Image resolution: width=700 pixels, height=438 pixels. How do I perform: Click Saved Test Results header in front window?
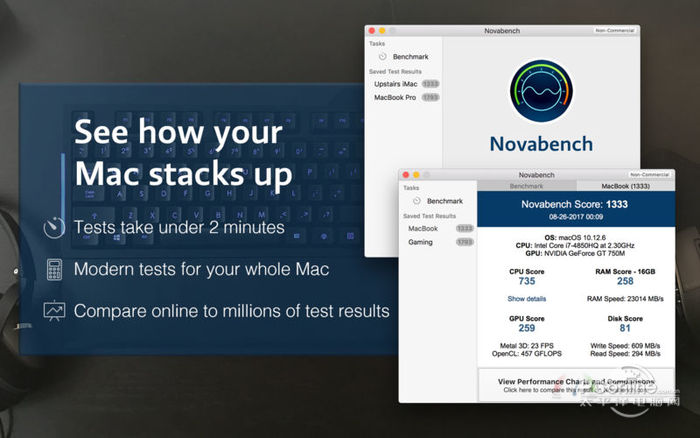(429, 216)
